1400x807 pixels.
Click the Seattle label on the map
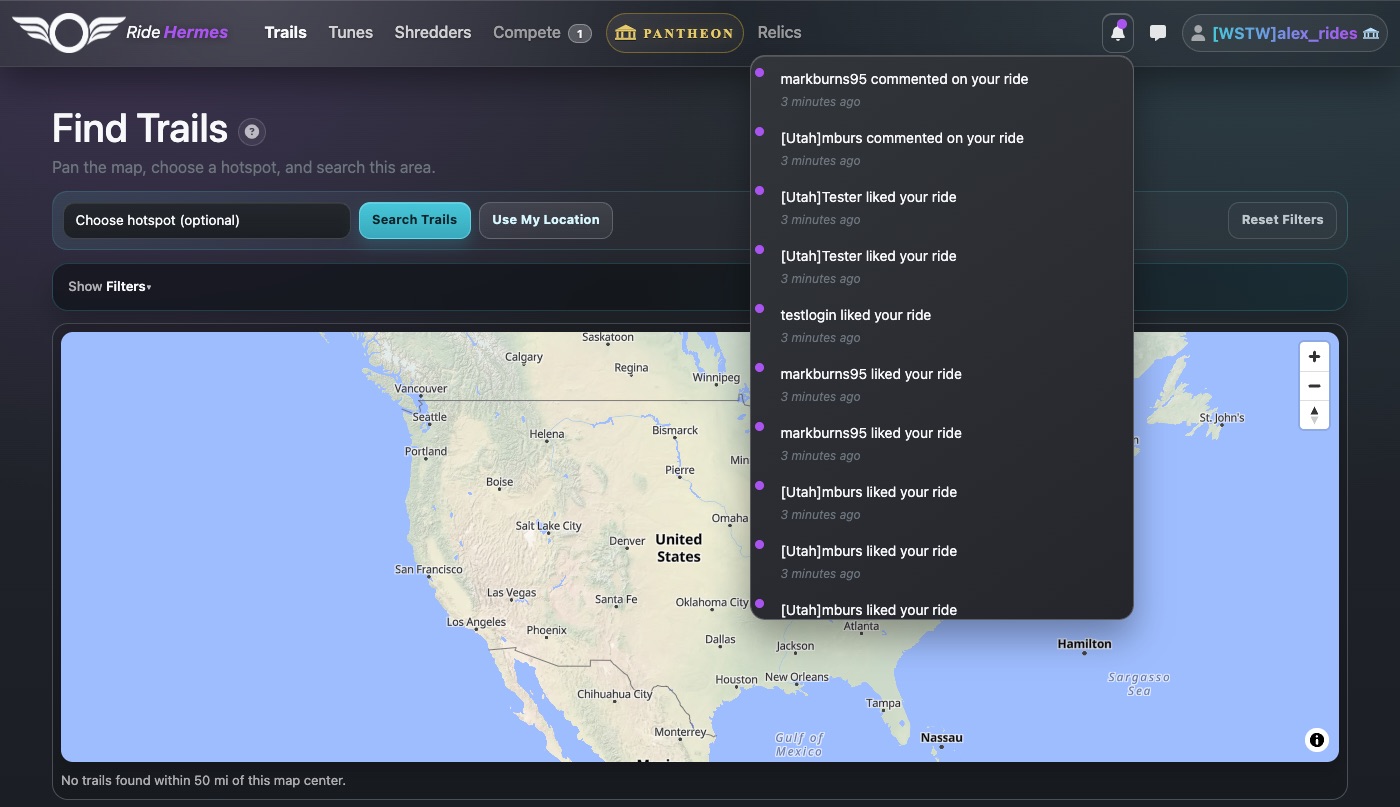click(x=430, y=417)
